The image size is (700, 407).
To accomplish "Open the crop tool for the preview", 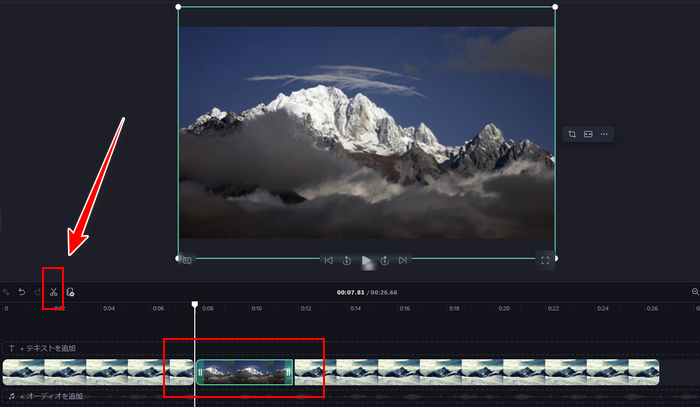I will 572,134.
